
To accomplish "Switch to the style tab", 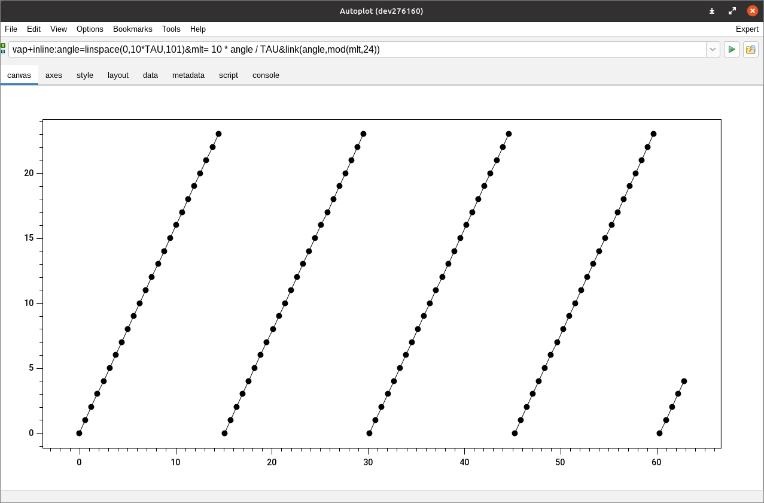I will coord(85,75).
